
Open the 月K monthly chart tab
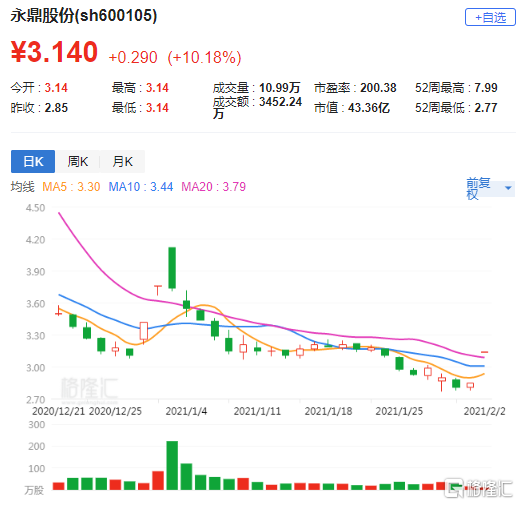tap(122, 162)
